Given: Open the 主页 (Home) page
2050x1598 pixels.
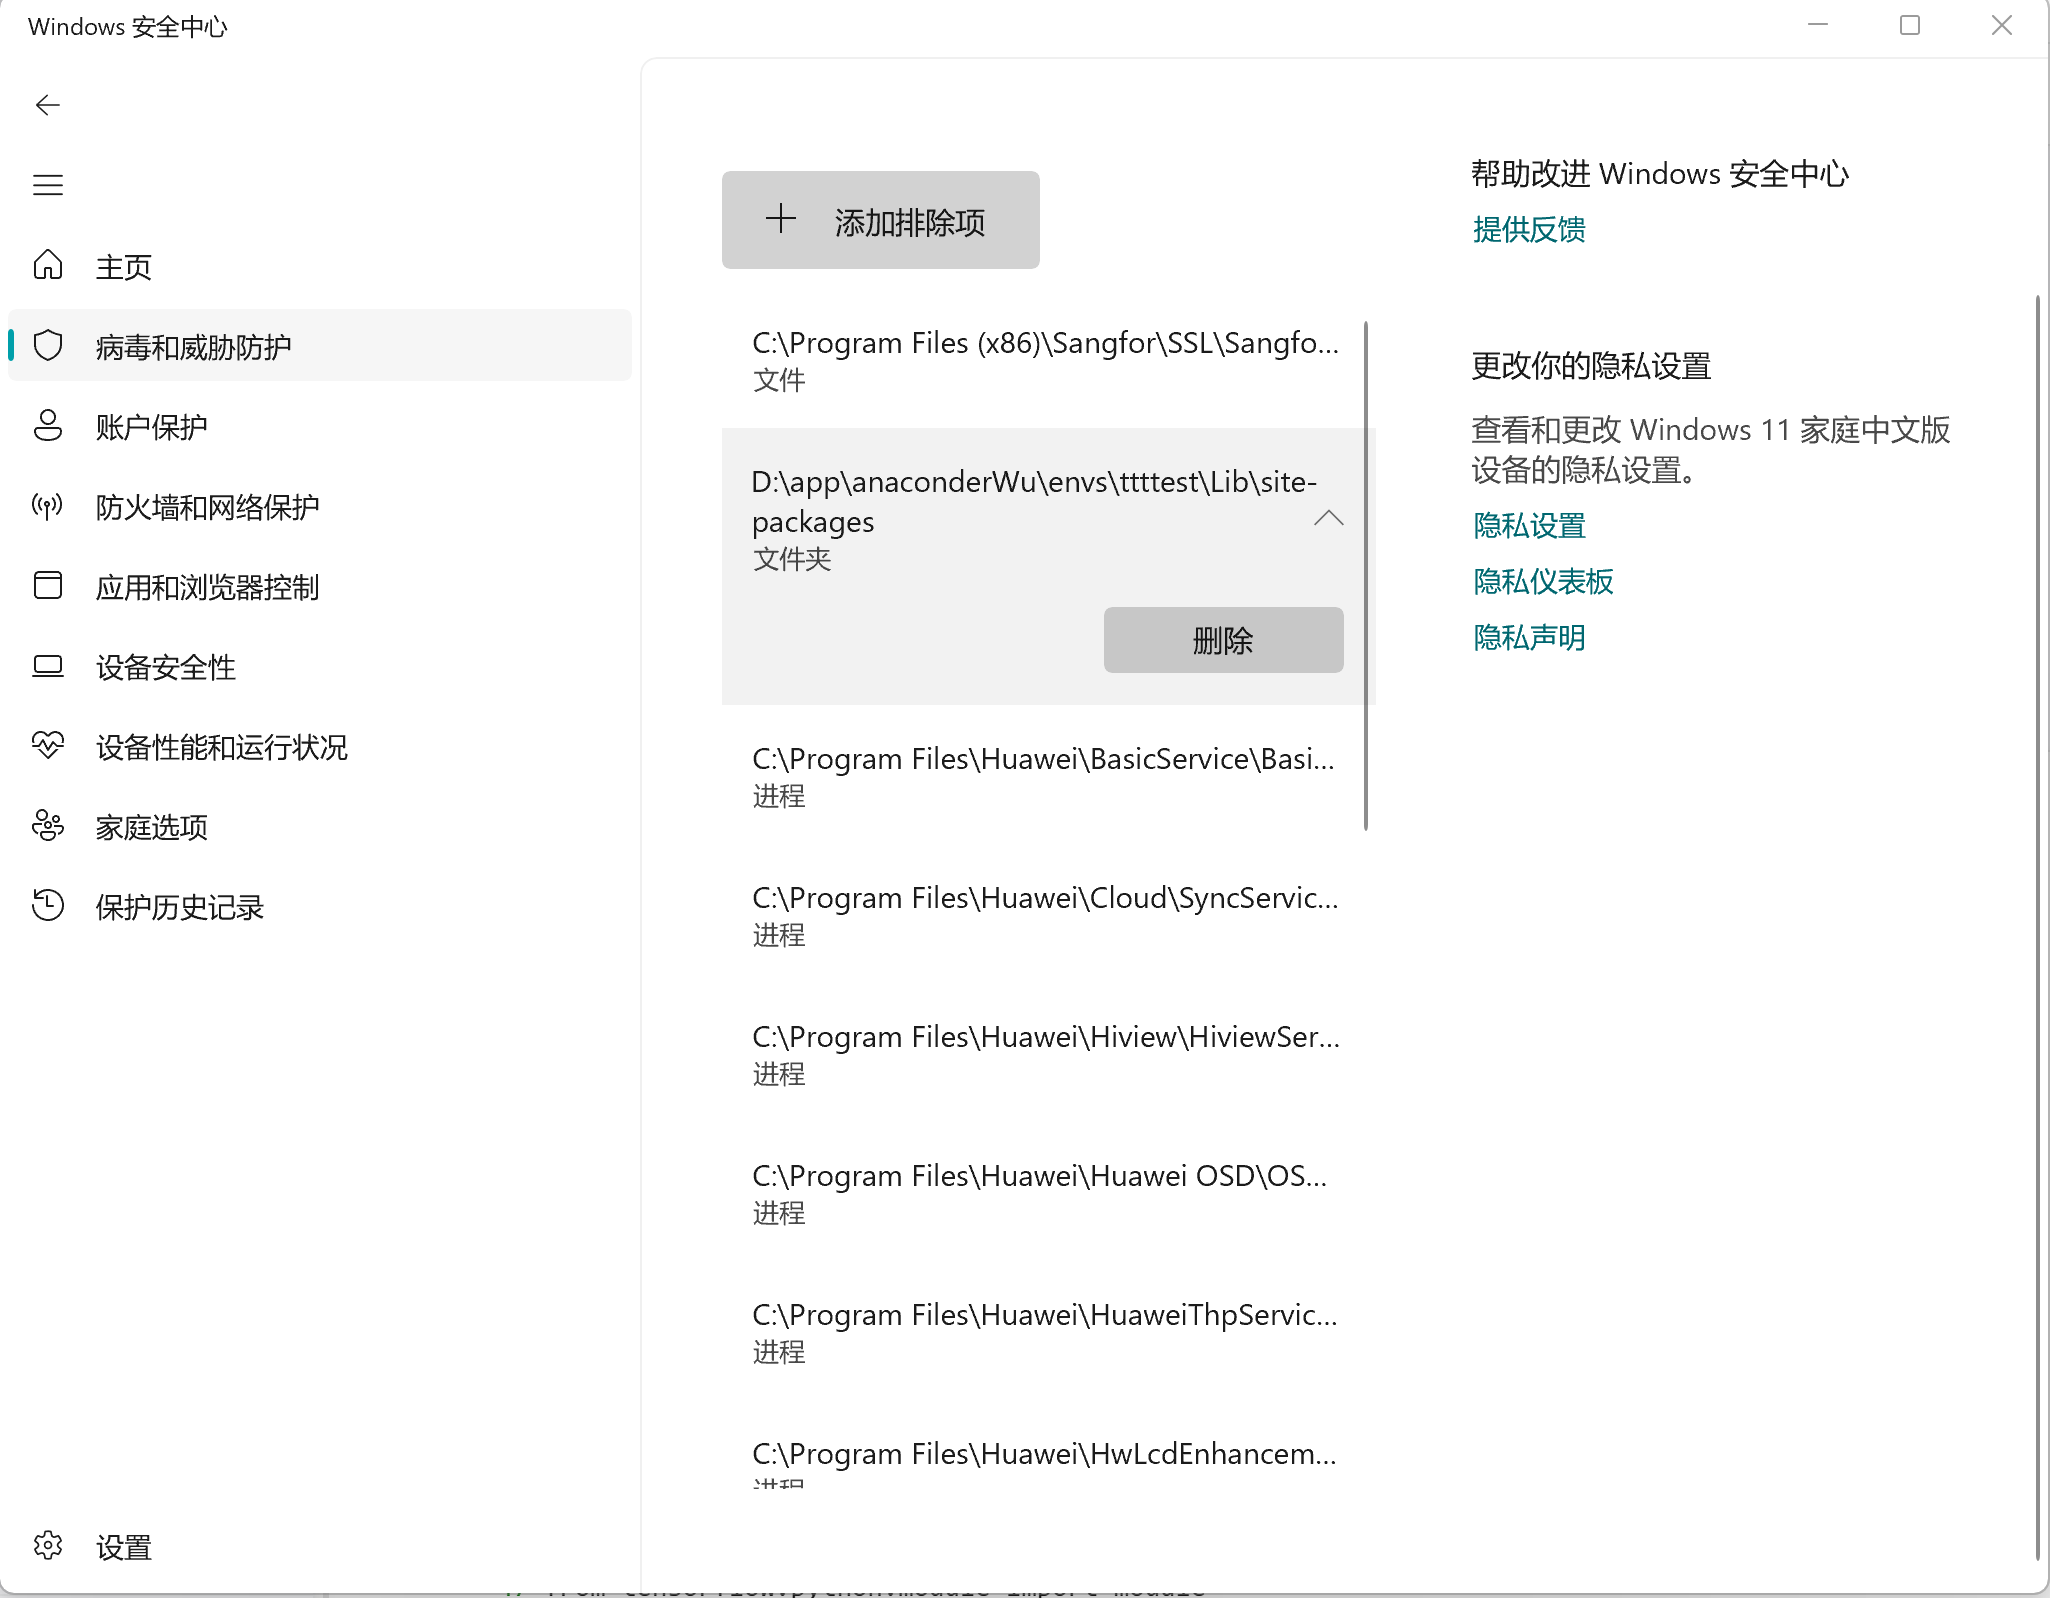Looking at the screenshot, I should [x=123, y=266].
